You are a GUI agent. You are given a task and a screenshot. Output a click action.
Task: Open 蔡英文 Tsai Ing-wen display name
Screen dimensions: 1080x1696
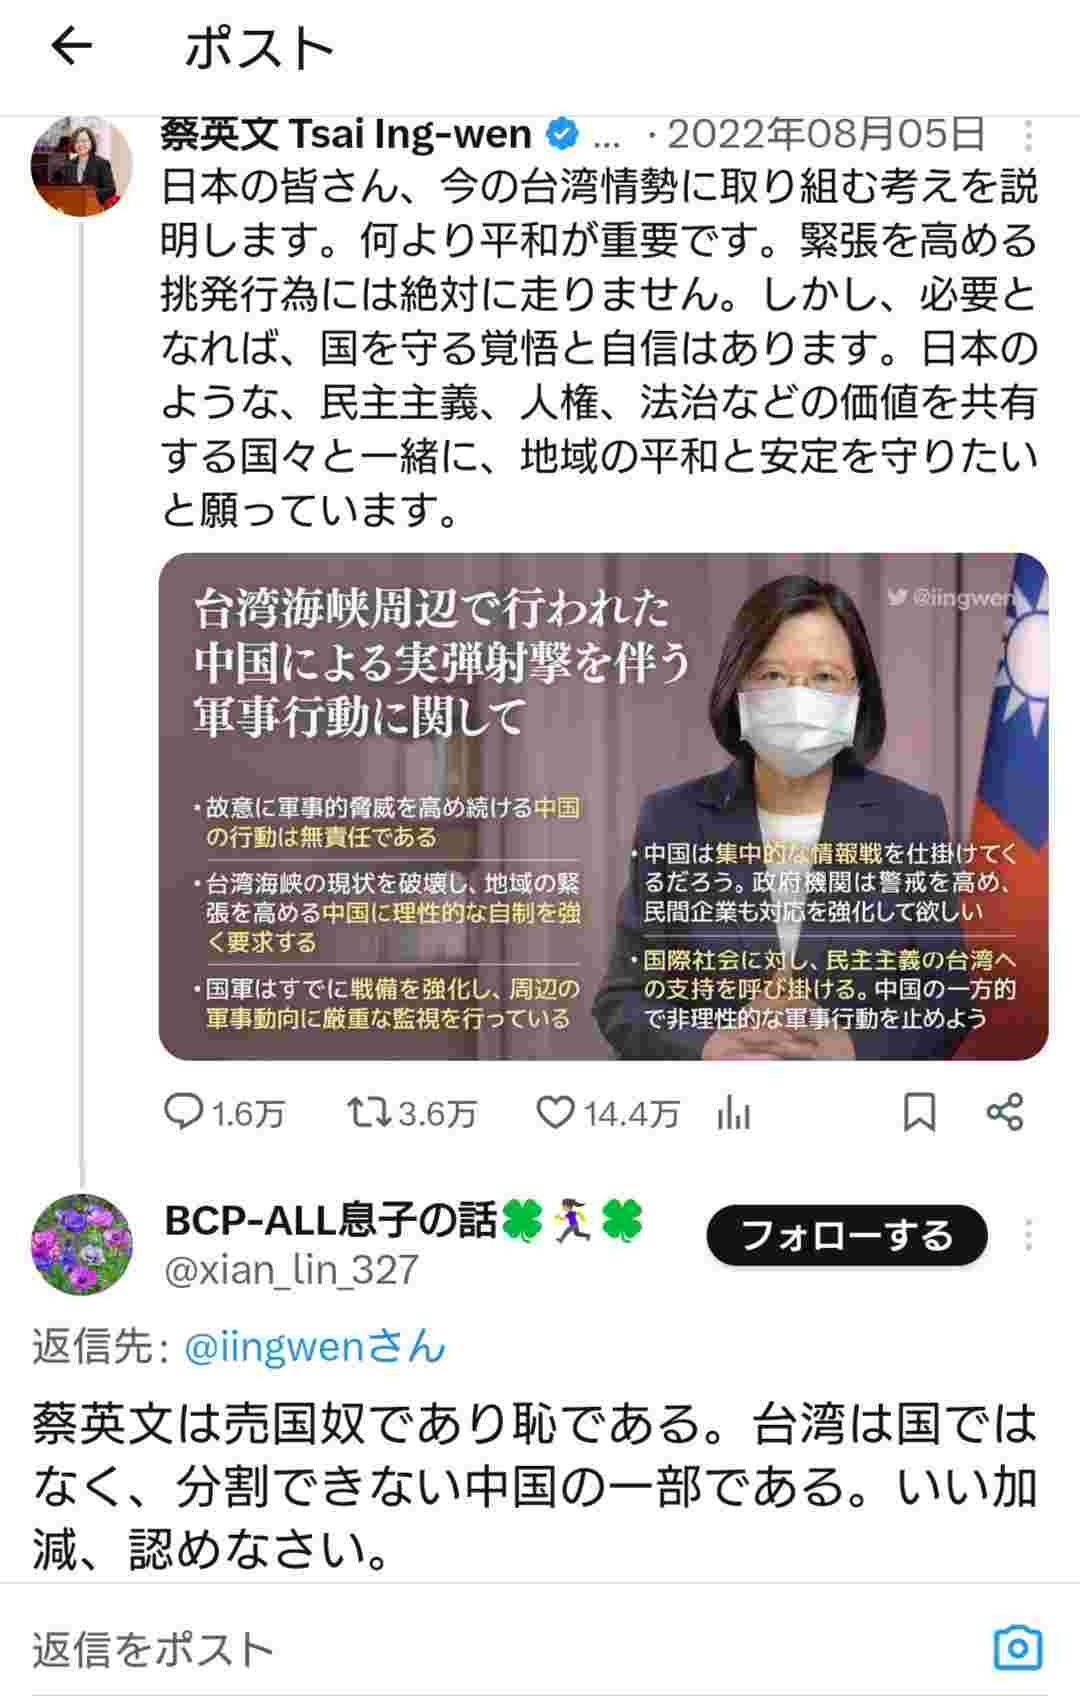[x=346, y=134]
